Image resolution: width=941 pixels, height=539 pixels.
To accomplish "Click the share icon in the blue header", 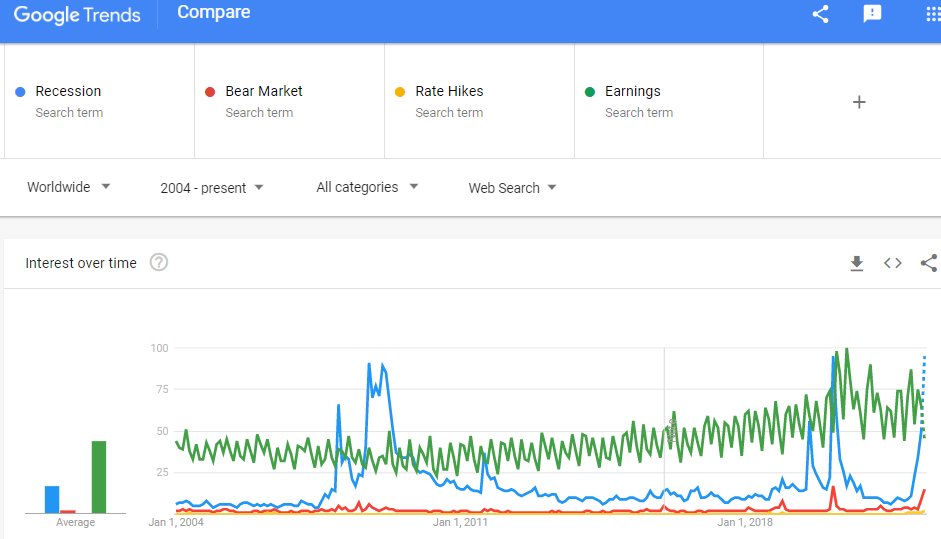I will 820,14.
